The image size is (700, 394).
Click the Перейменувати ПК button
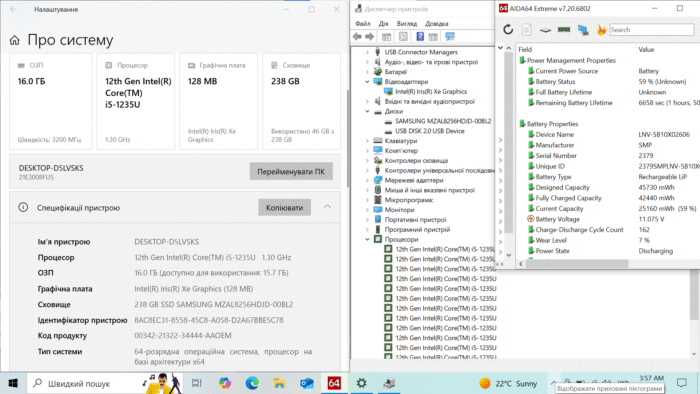point(291,171)
